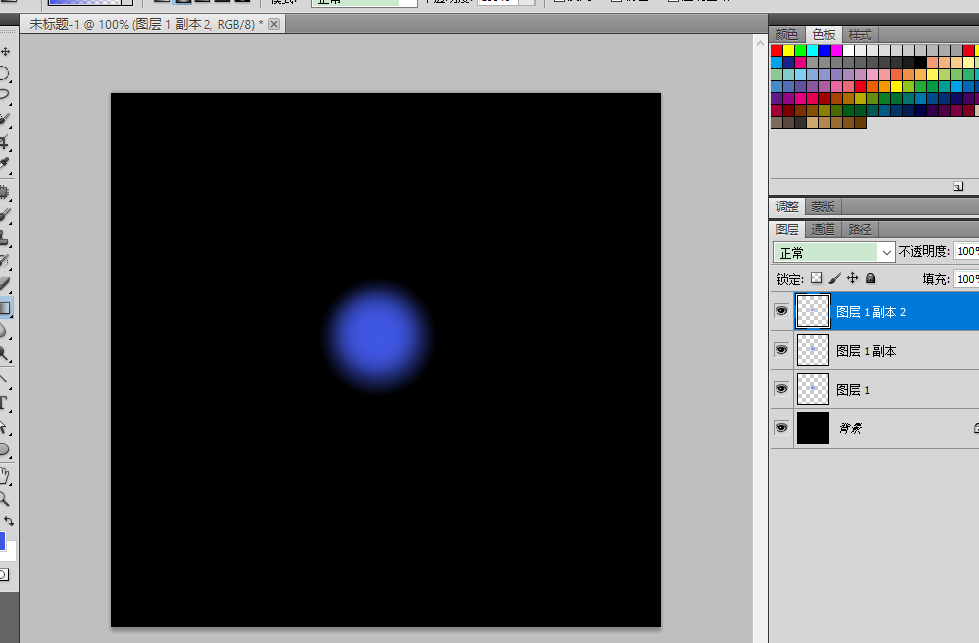Hide the 背景 layer

pos(781,428)
